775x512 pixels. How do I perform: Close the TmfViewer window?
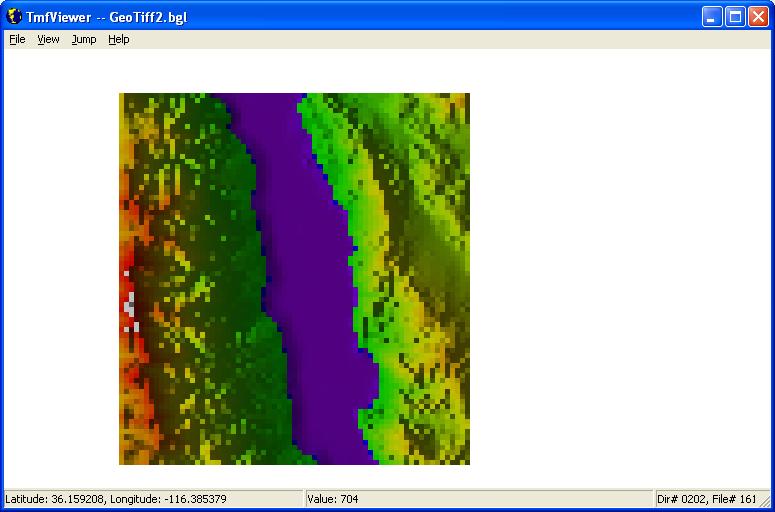[x=758, y=17]
